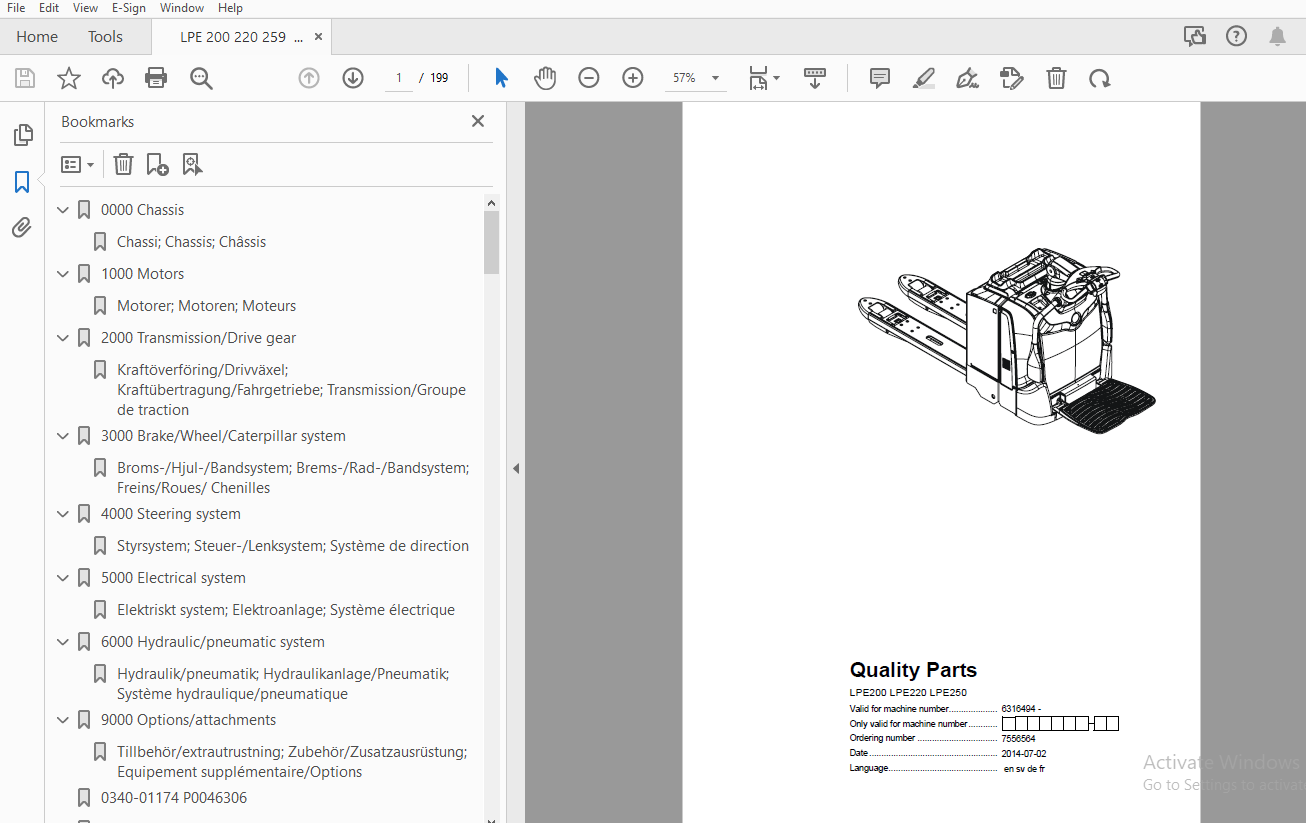The width and height of the screenshot is (1306, 823).
Task: Collapse 2000 Transmission/Drive gear bookmark
Action: point(63,338)
